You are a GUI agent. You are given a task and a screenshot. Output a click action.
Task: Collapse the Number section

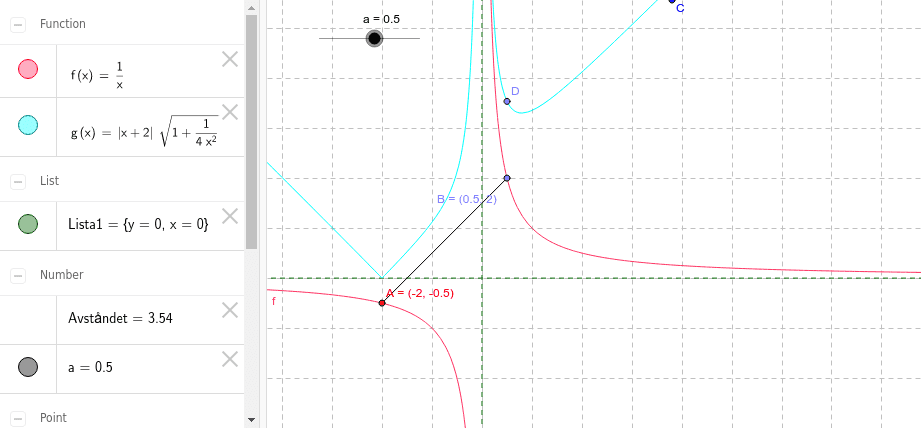click(18, 275)
